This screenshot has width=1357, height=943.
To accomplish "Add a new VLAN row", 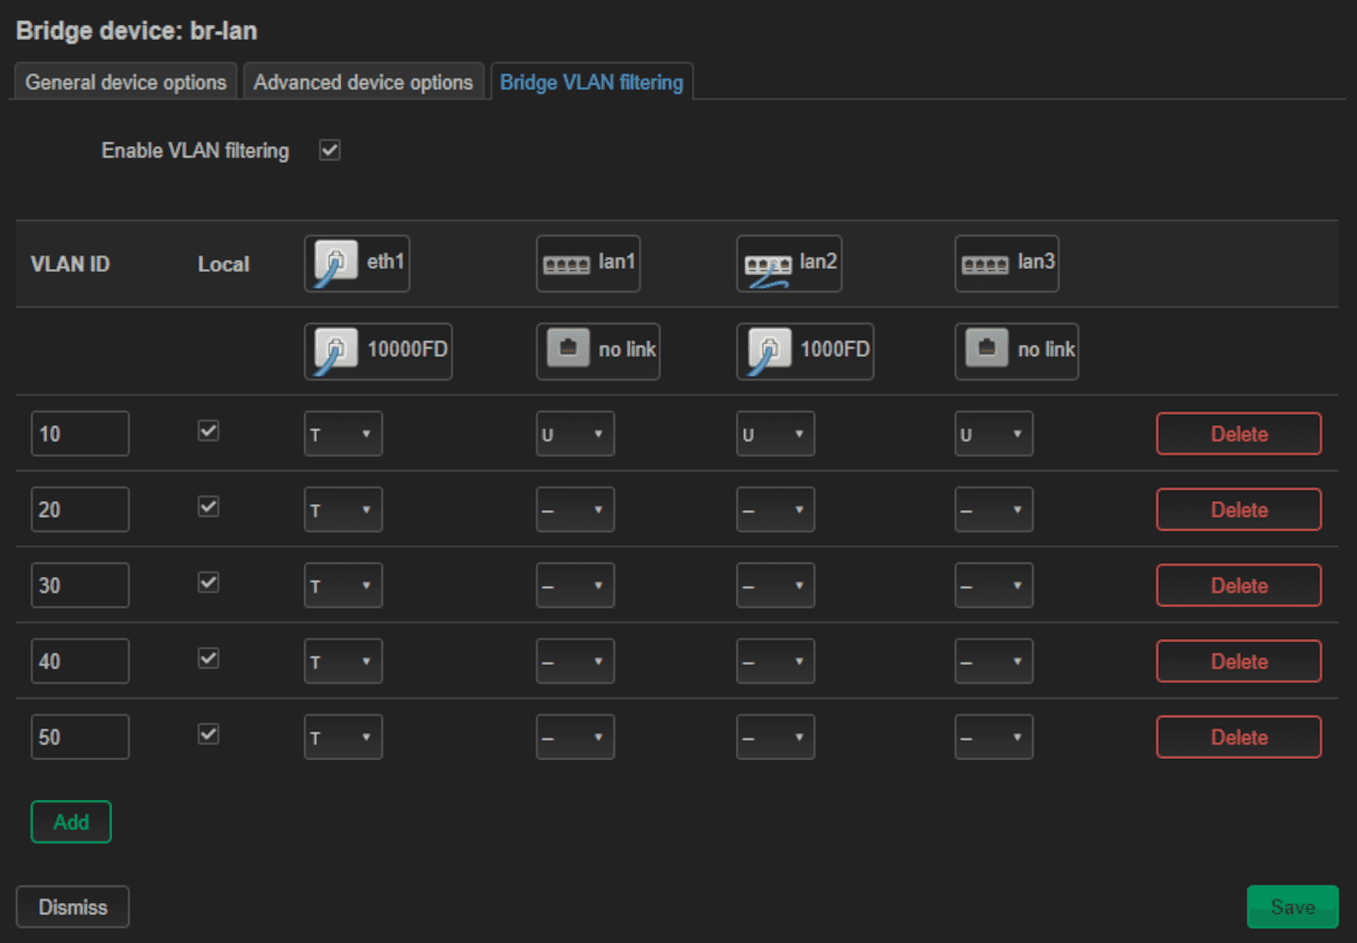I will tap(71, 821).
